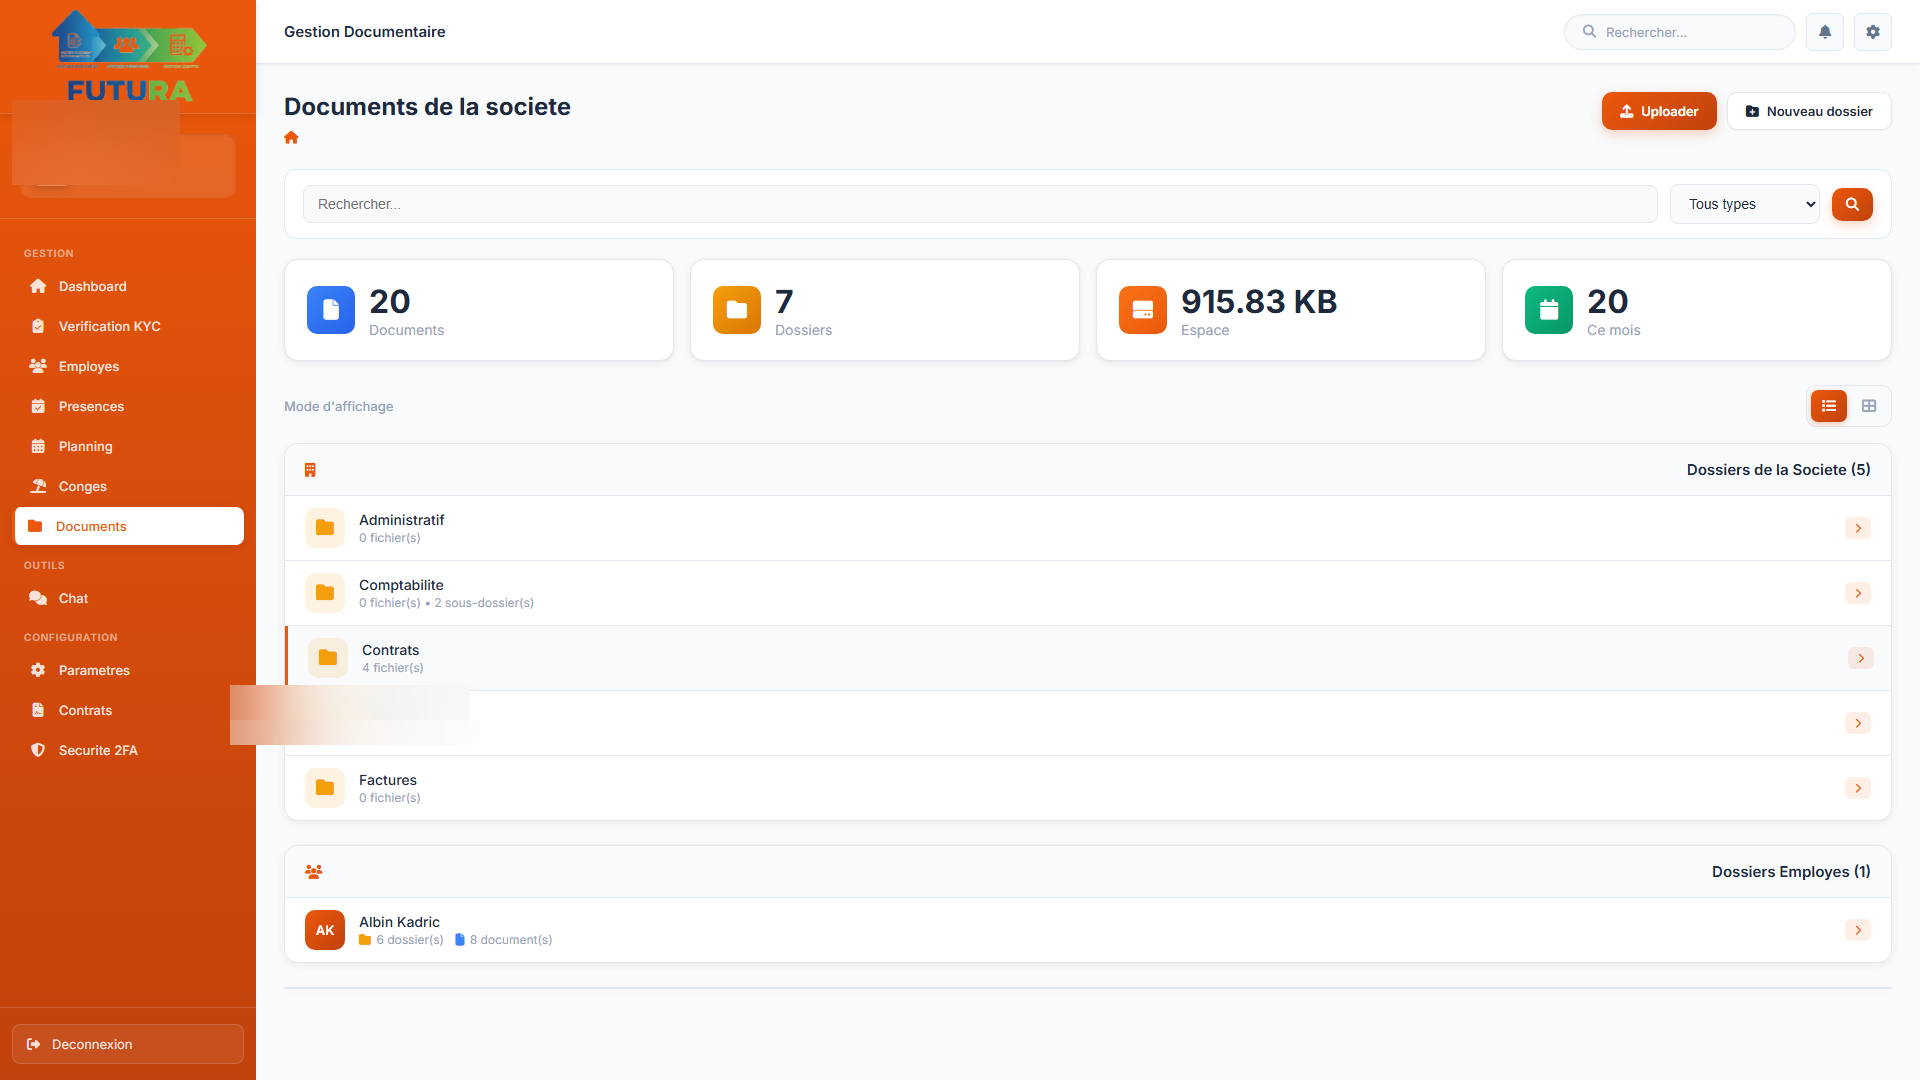The image size is (1920, 1080).
Task: Click the notification bell icon
Action: click(1824, 32)
